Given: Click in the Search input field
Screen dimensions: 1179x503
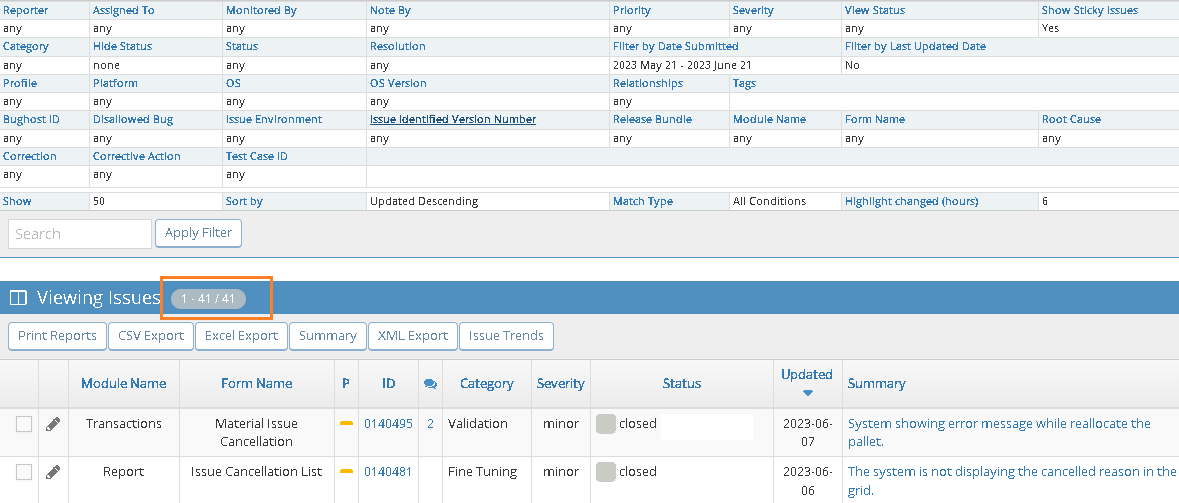Looking at the screenshot, I should point(80,234).
